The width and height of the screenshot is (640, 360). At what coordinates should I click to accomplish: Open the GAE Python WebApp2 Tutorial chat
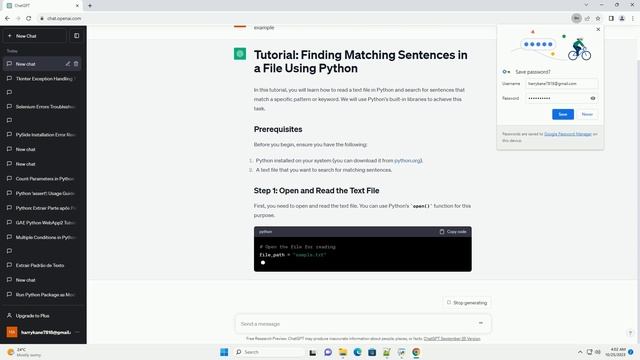(42, 222)
